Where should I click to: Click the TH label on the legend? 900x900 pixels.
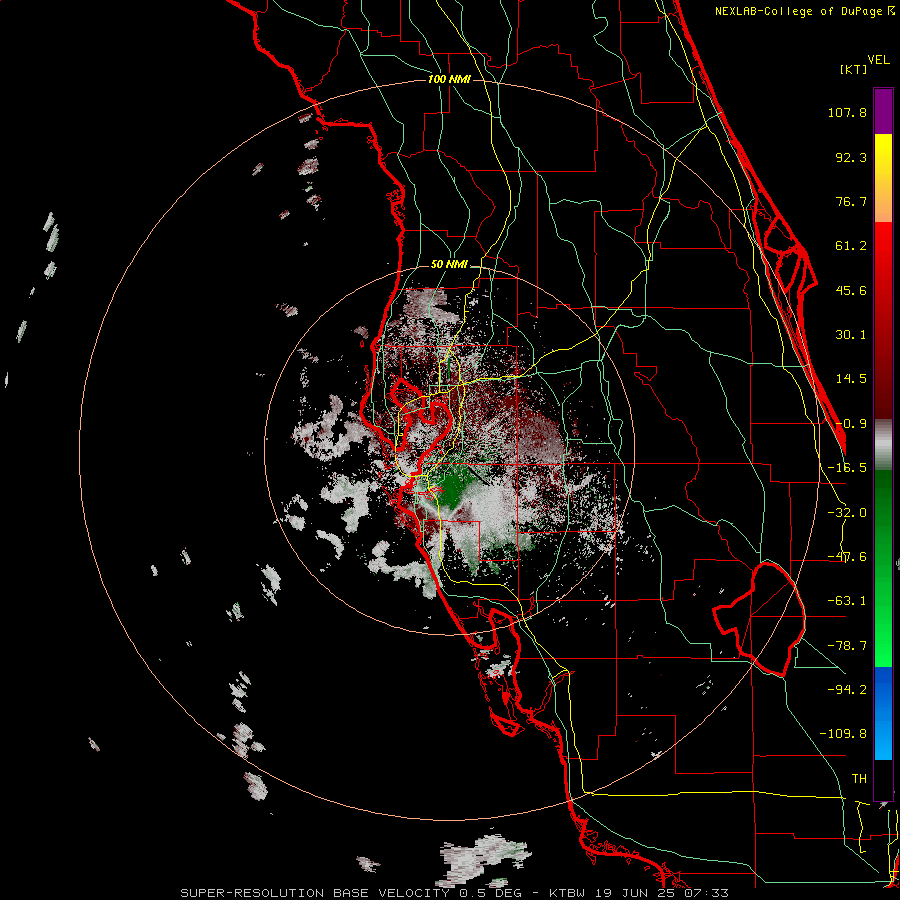coord(859,779)
